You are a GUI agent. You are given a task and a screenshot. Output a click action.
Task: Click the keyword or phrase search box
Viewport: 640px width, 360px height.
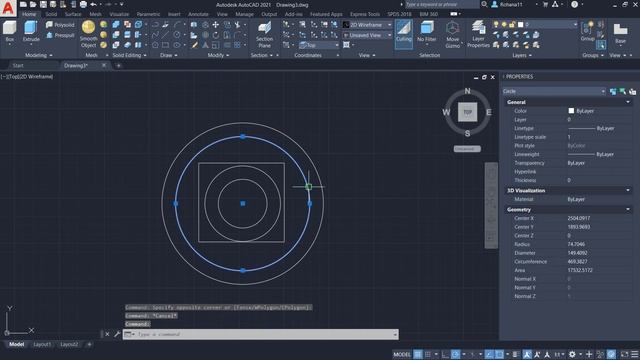point(442,4)
